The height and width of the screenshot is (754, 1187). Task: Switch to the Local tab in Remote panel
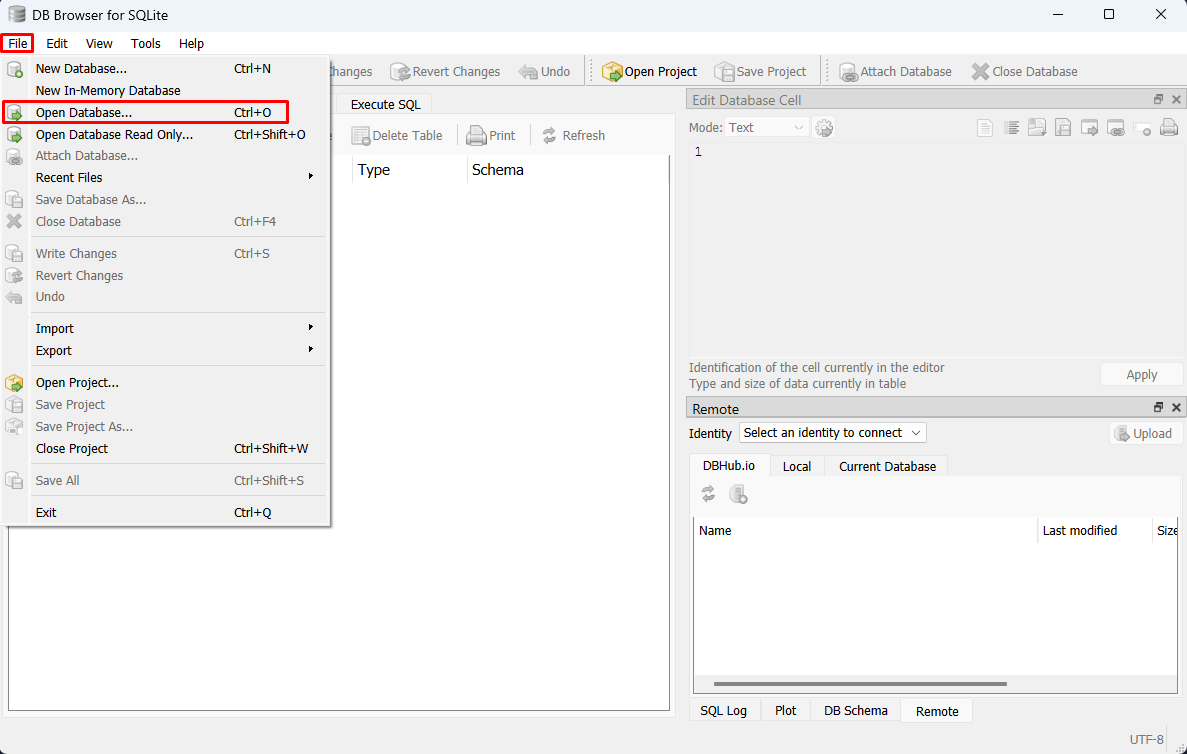point(797,465)
